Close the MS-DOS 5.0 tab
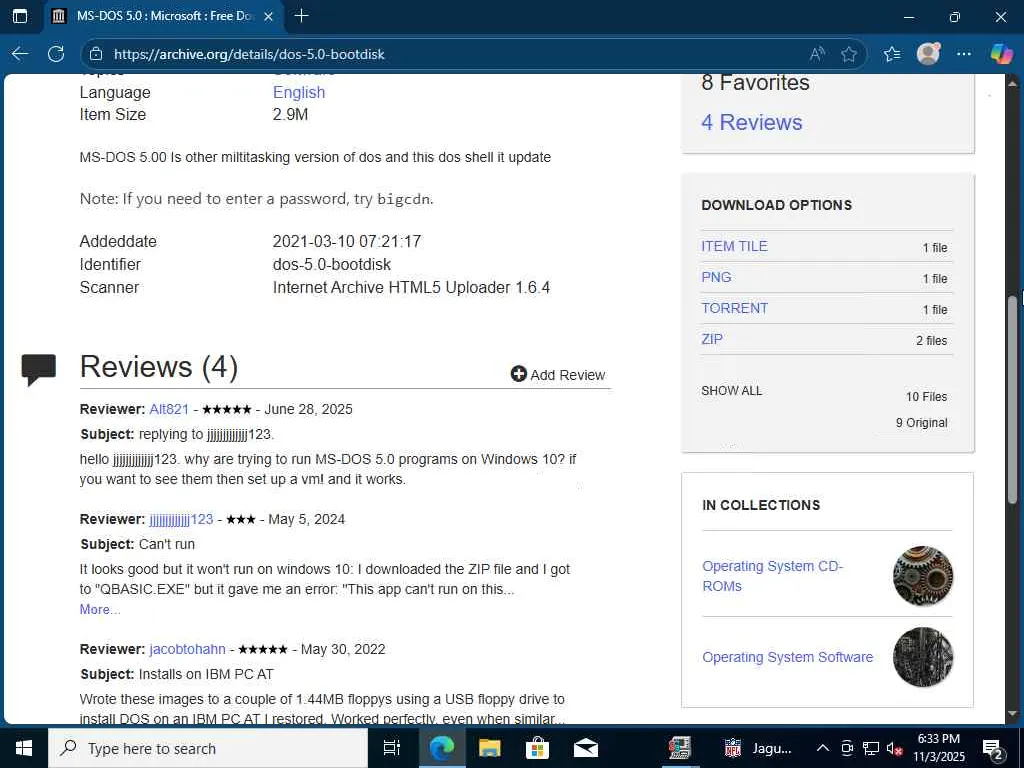The image size is (1024, 768). coord(268,16)
